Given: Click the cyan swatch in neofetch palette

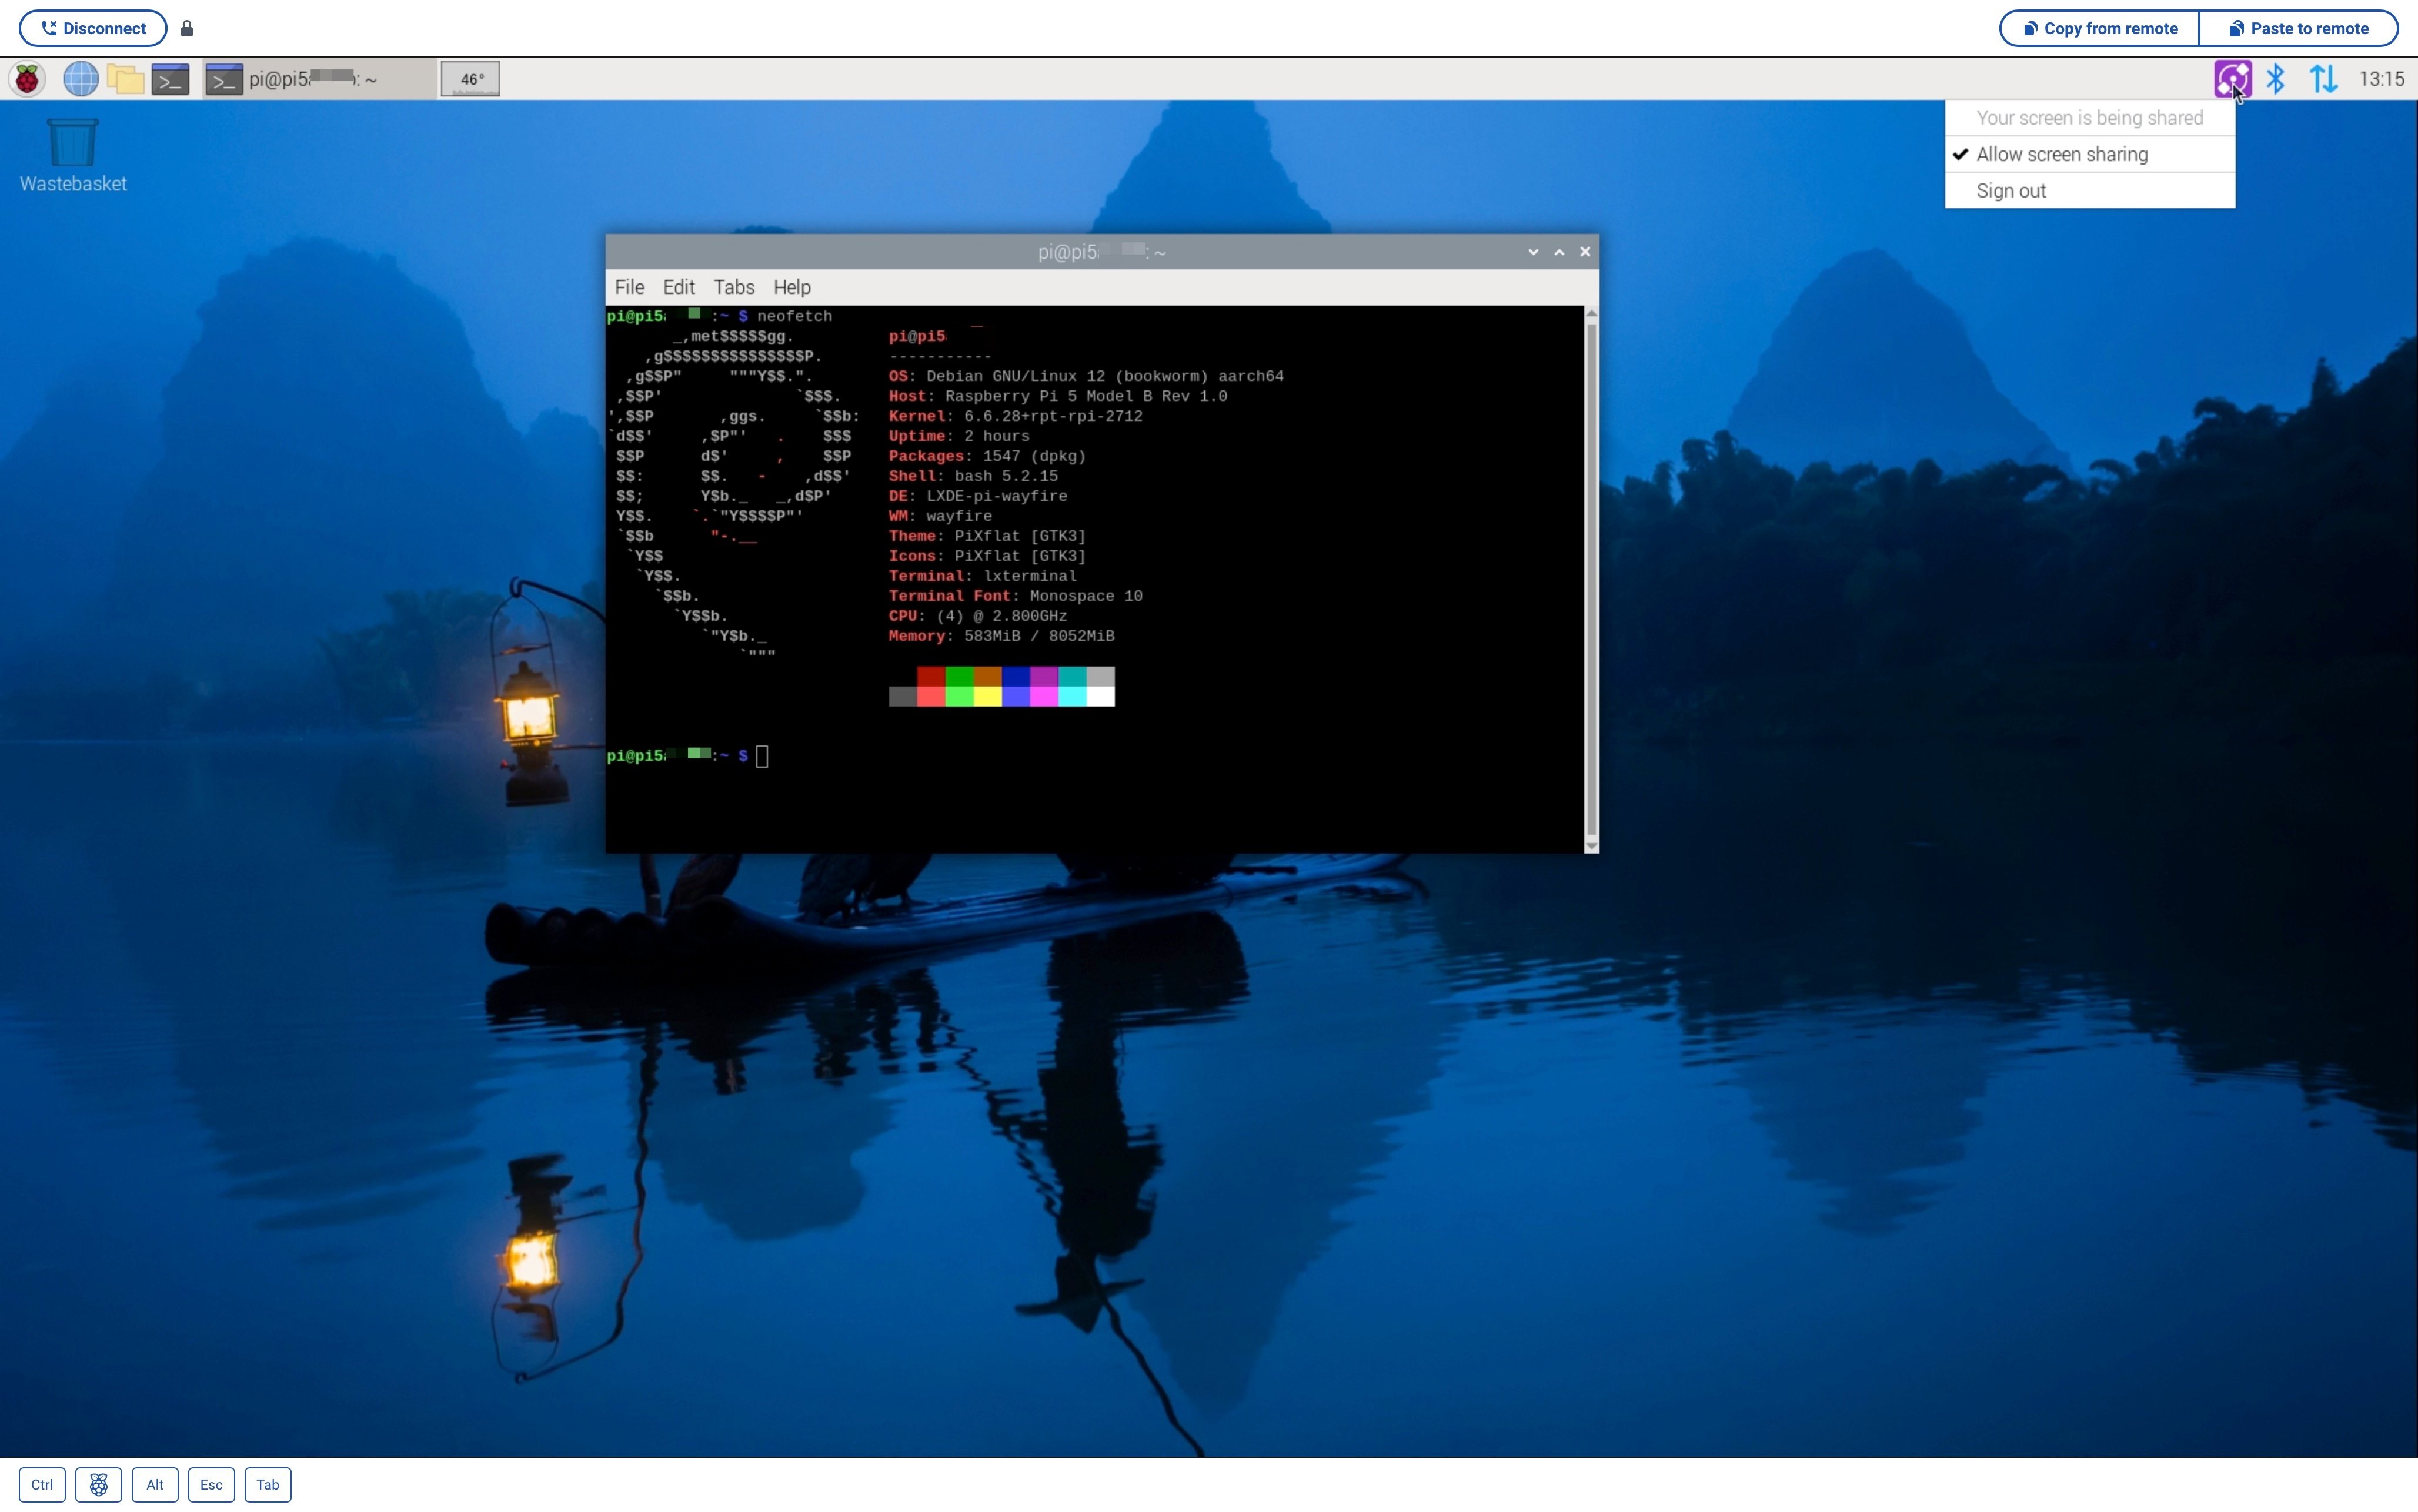Looking at the screenshot, I should tap(1072, 697).
